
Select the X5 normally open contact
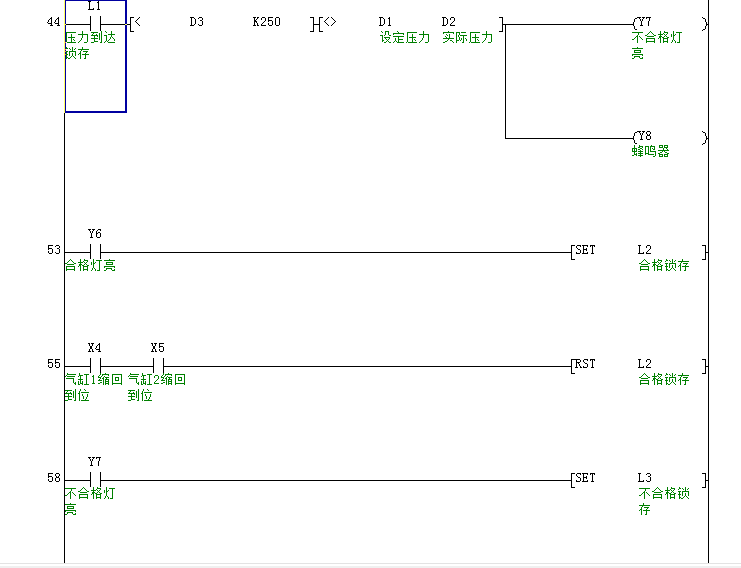pyautogui.click(x=157, y=365)
